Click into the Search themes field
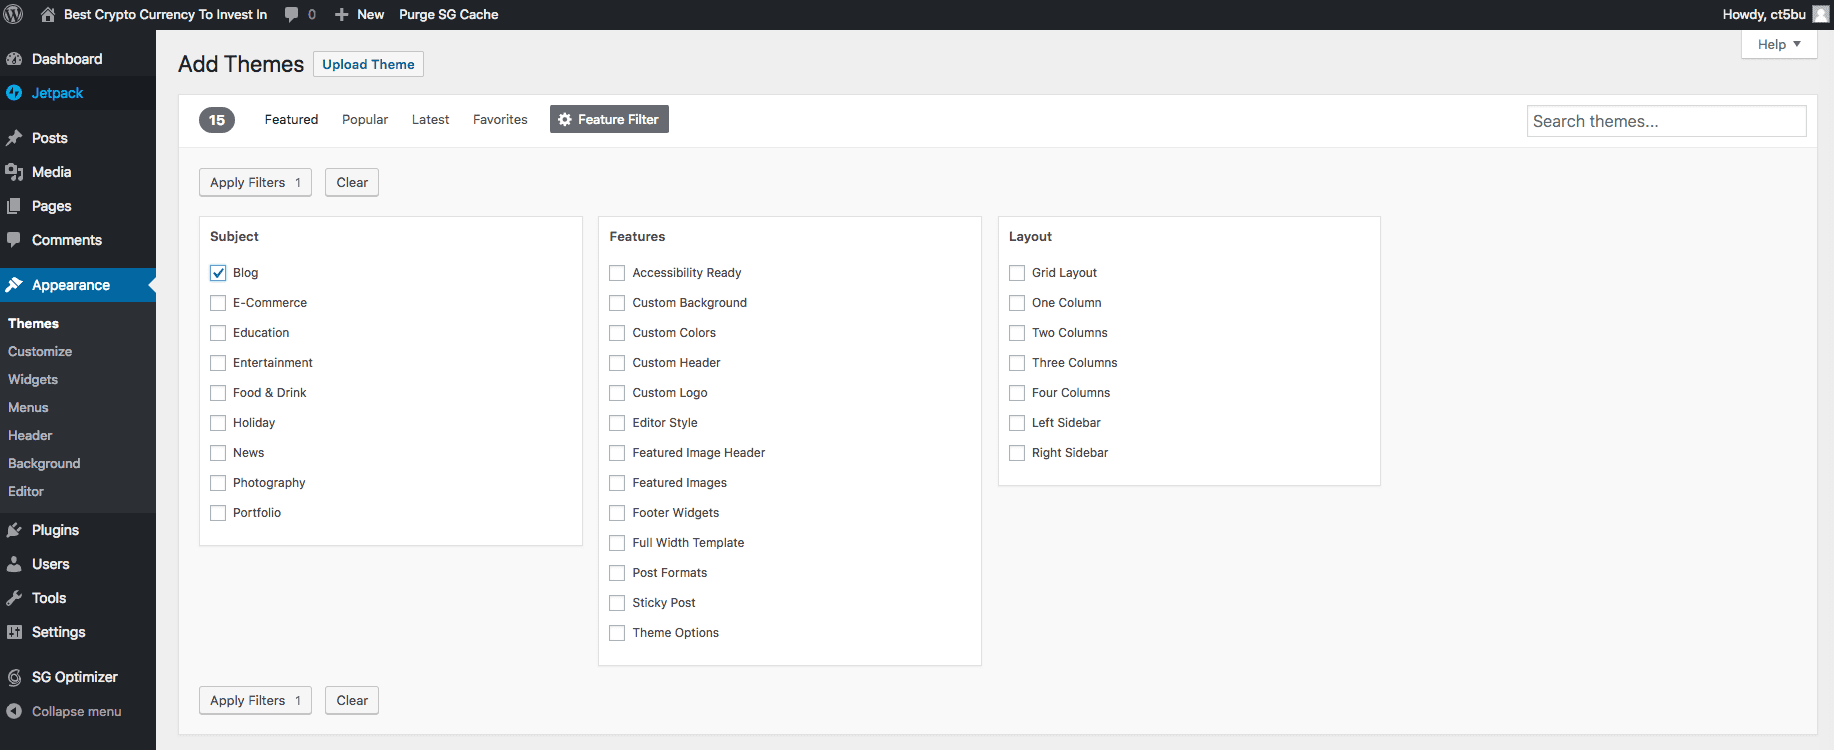This screenshot has width=1834, height=750. pyautogui.click(x=1666, y=121)
